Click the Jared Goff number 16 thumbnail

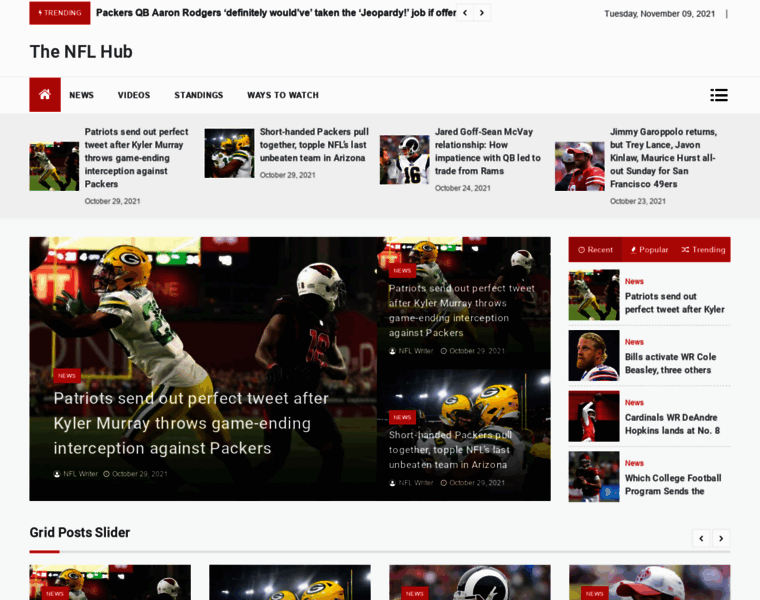point(404,160)
